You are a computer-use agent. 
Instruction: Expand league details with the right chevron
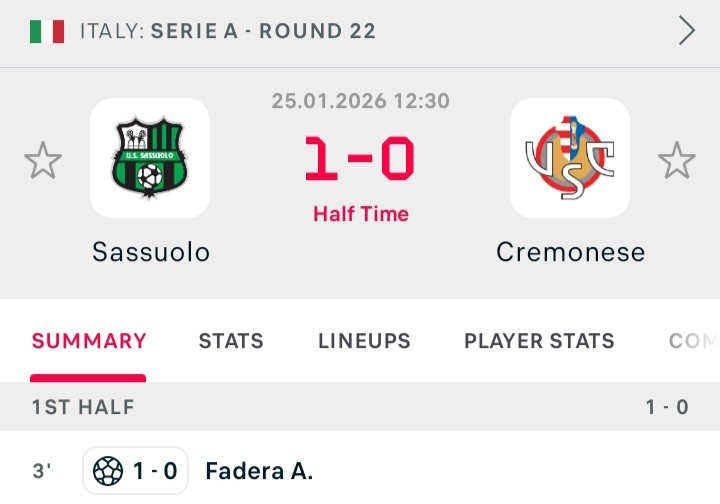tap(687, 31)
